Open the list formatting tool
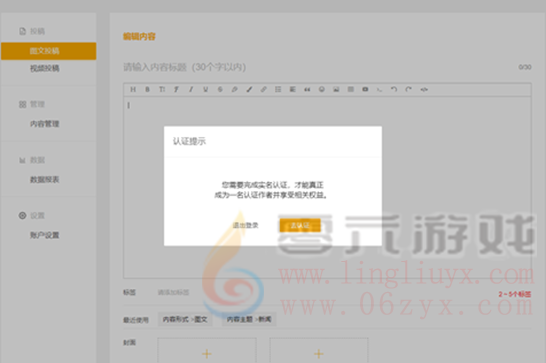546x363 pixels. (x=278, y=90)
